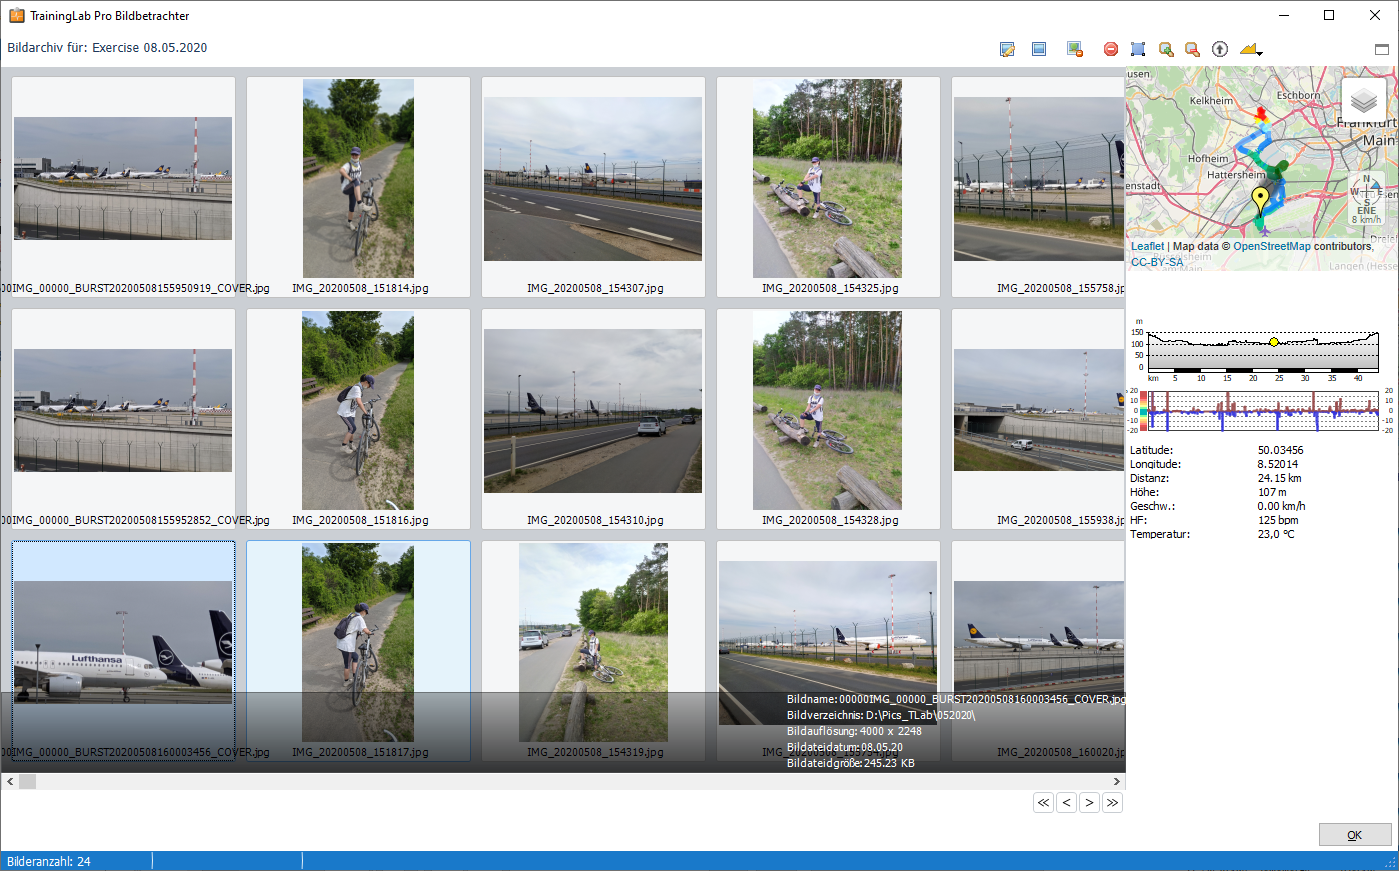Select thumbnail IMG_20200508_154328.jpg
The height and width of the screenshot is (871, 1399).
(828, 419)
